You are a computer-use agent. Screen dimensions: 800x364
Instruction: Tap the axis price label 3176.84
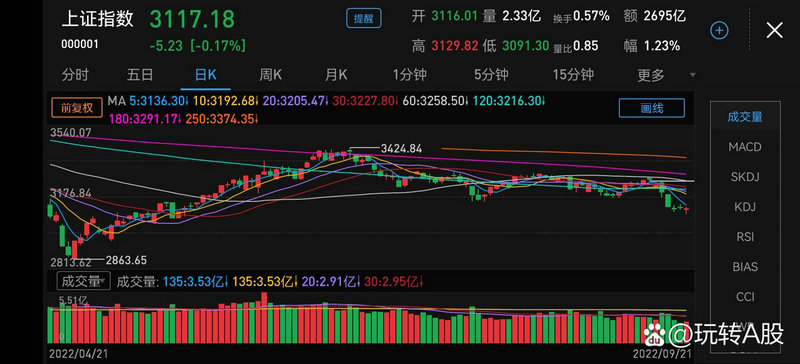coord(70,193)
